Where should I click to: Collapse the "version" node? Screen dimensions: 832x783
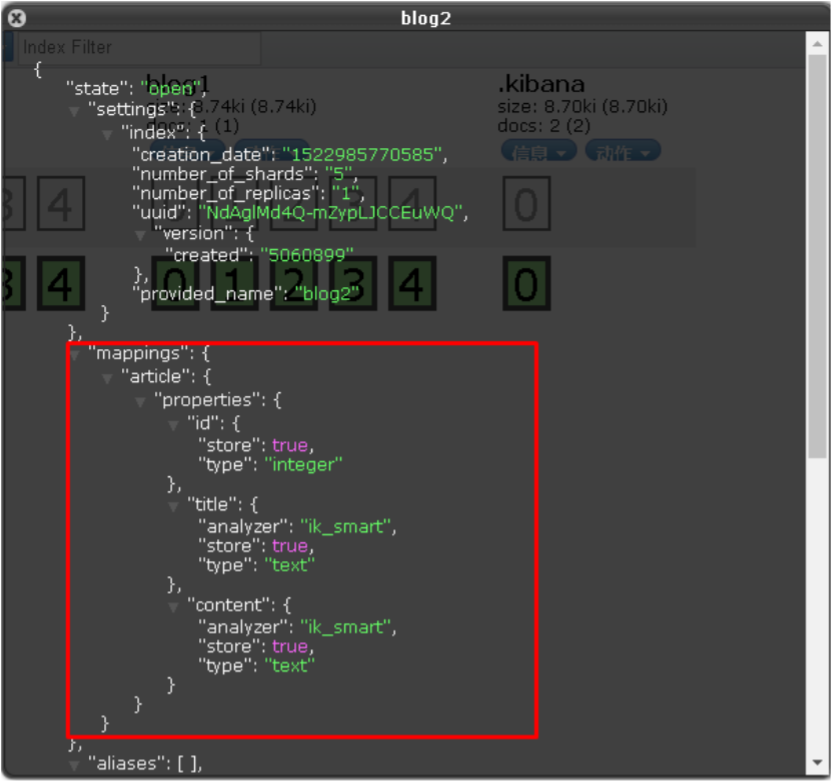tap(140, 235)
